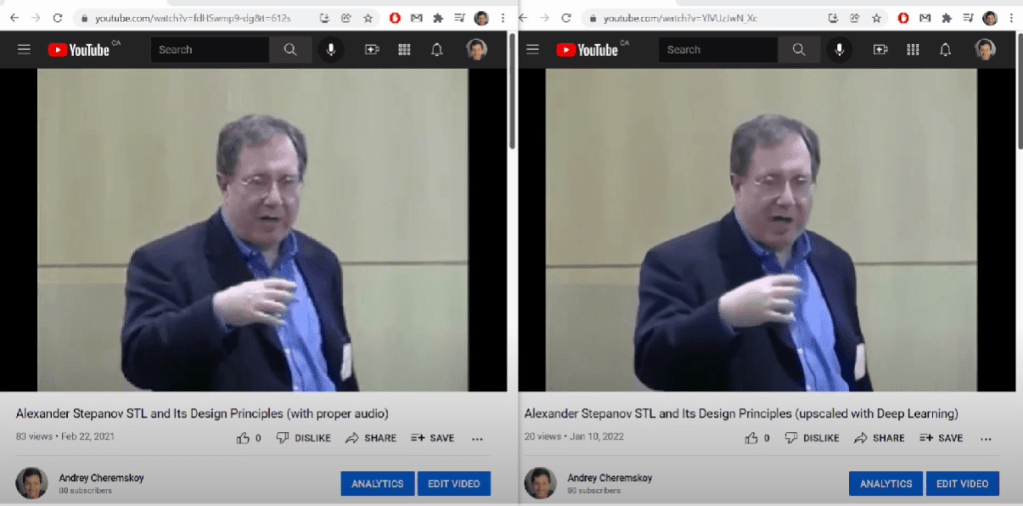This screenshot has width=1023, height=506.
Task: Share the 'upscaled with Deep Learning' video
Action: (x=879, y=438)
